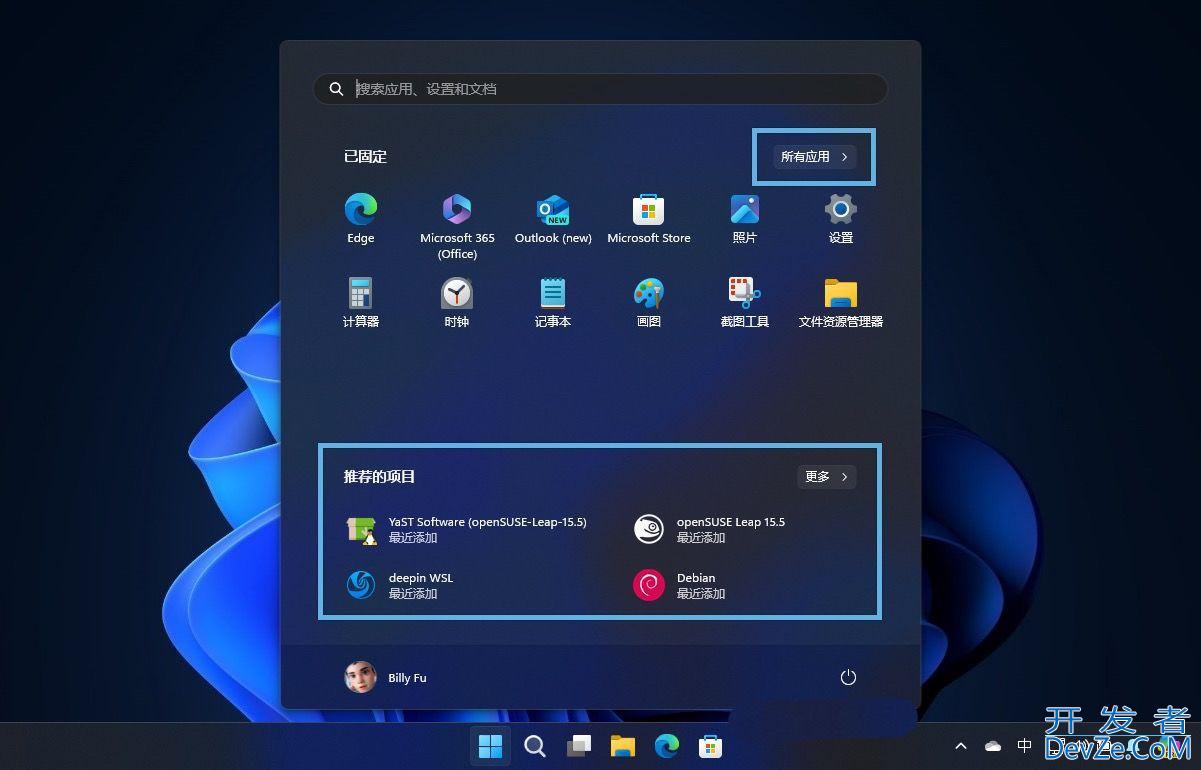The height and width of the screenshot is (770, 1201).
Task: Open 记事本 Notepad
Action: pyautogui.click(x=553, y=302)
